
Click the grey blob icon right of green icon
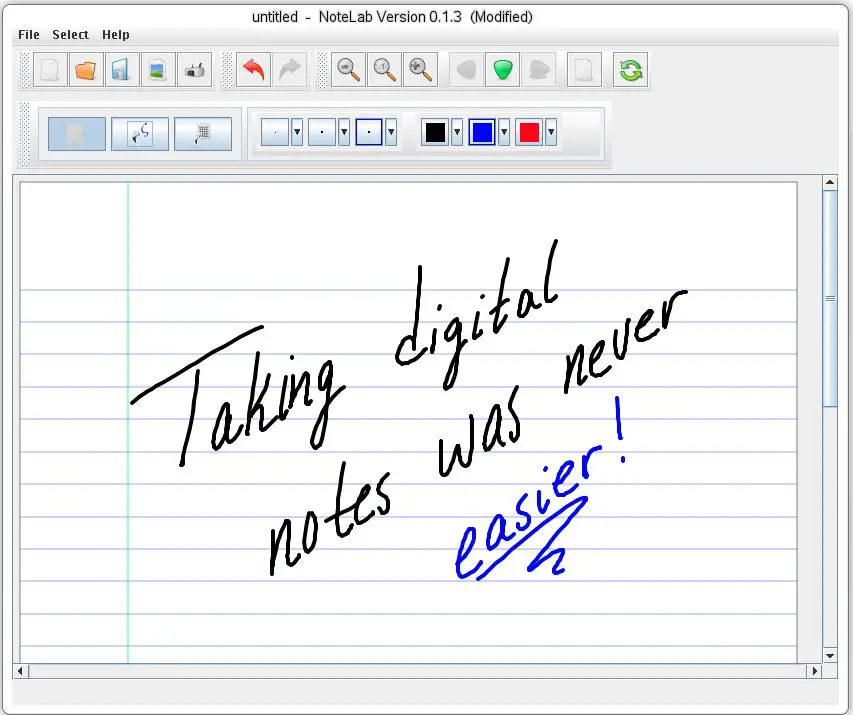[x=539, y=70]
